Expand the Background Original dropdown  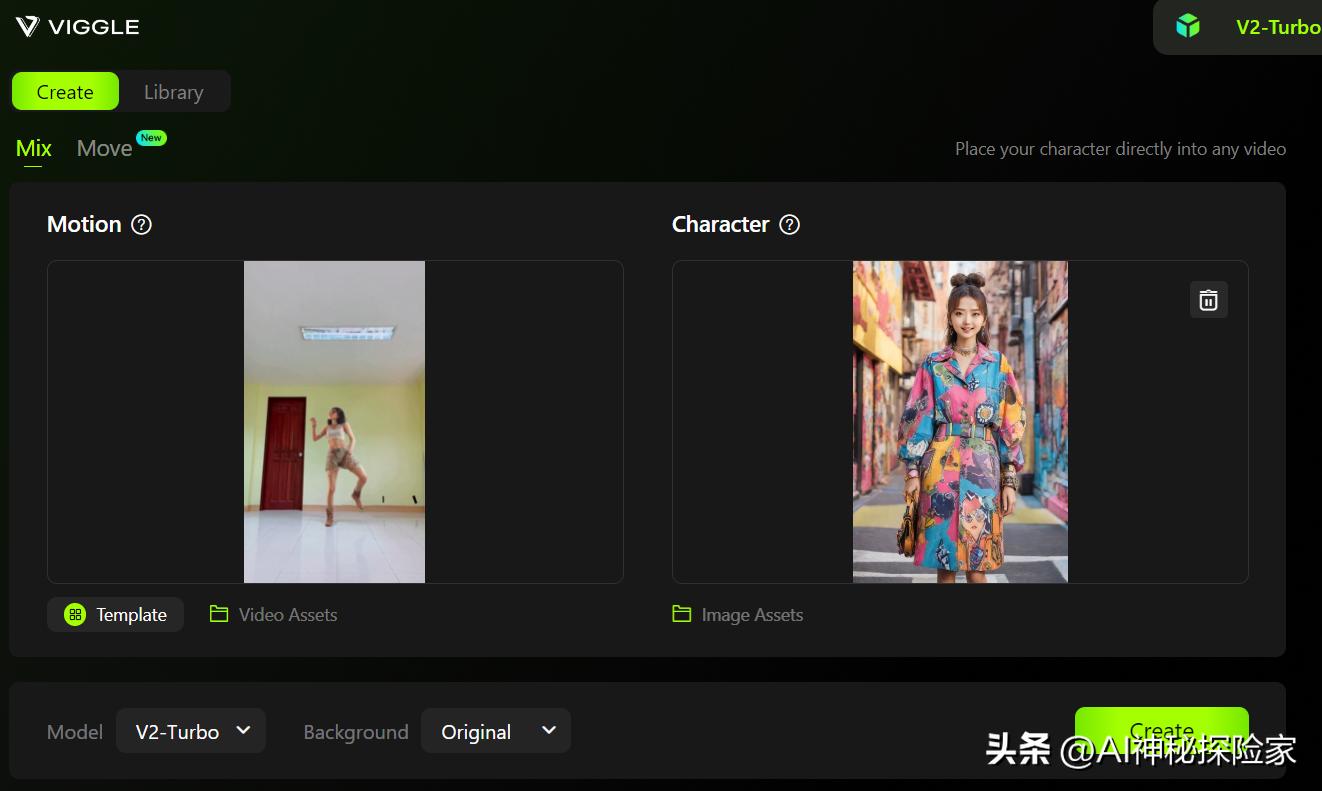point(496,731)
